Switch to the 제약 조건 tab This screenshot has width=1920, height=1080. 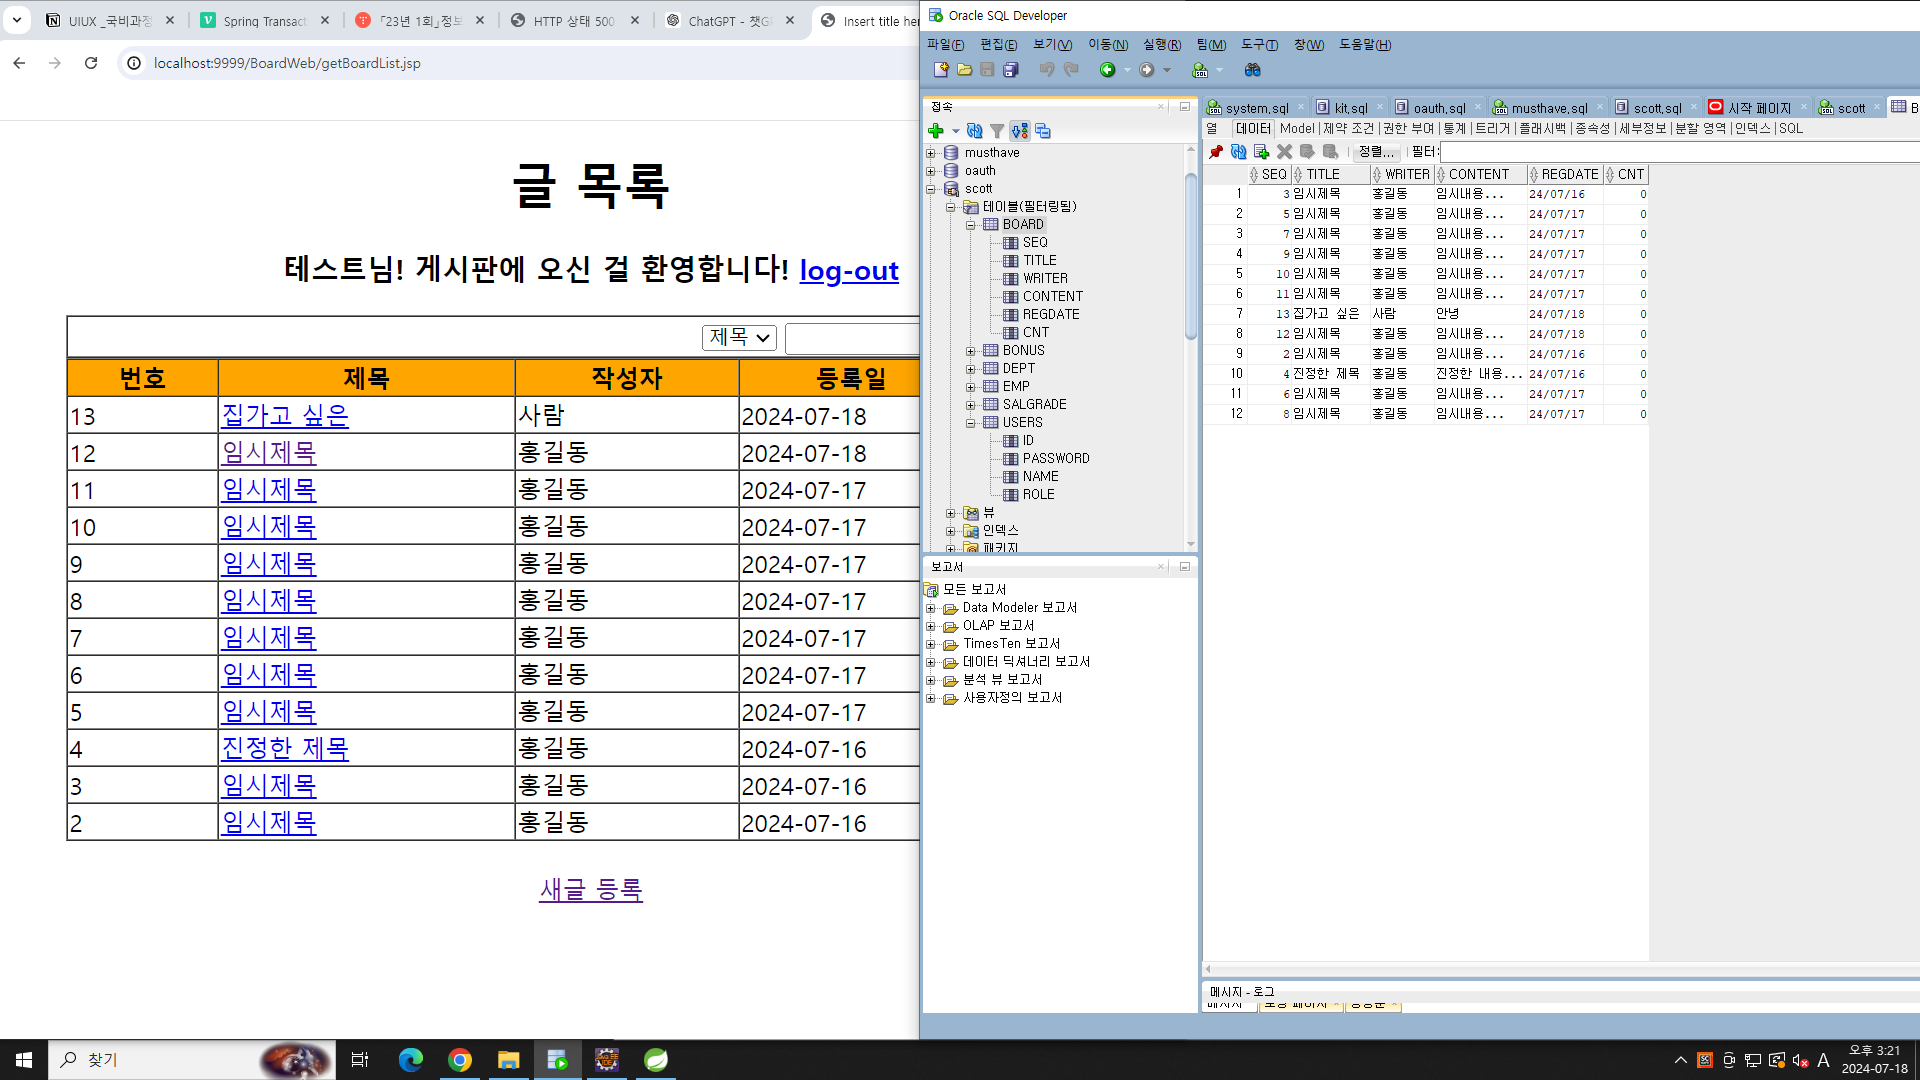point(1348,128)
